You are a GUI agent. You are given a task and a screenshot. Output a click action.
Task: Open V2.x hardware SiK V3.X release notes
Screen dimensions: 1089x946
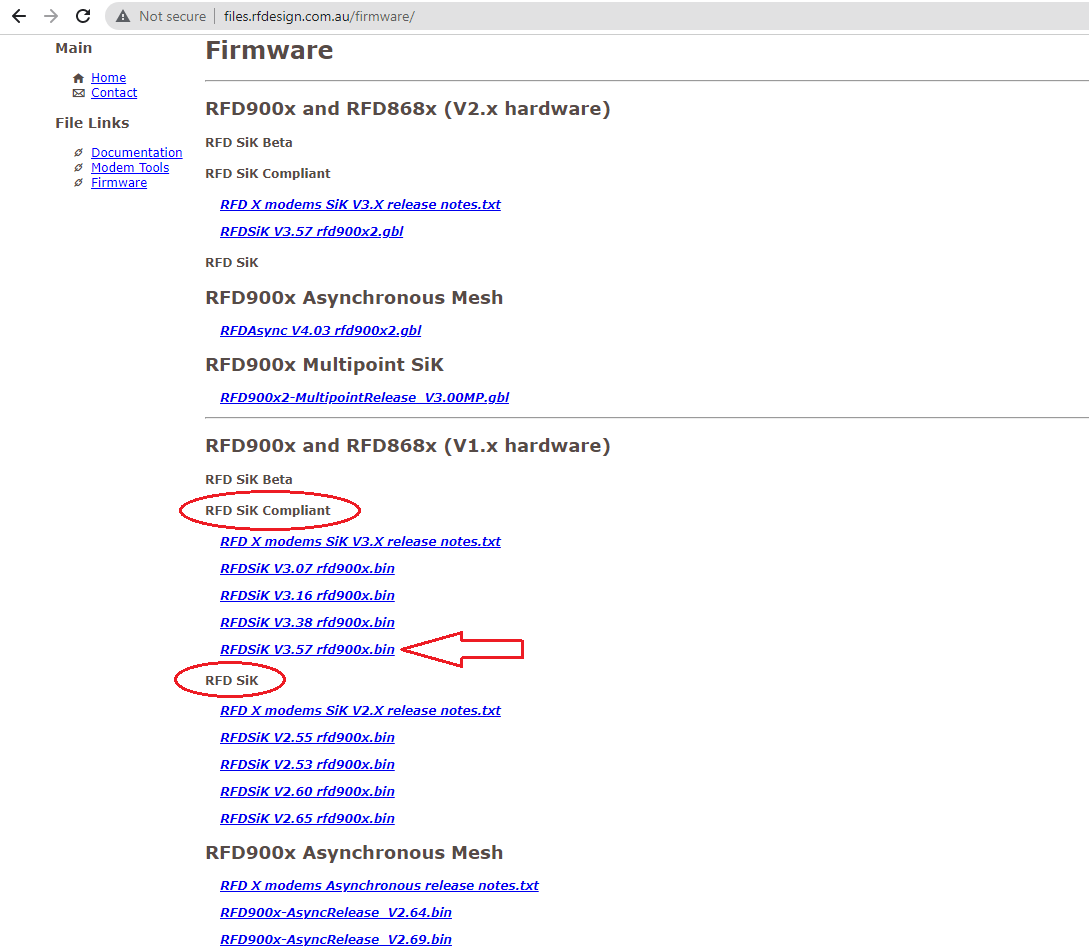click(360, 205)
